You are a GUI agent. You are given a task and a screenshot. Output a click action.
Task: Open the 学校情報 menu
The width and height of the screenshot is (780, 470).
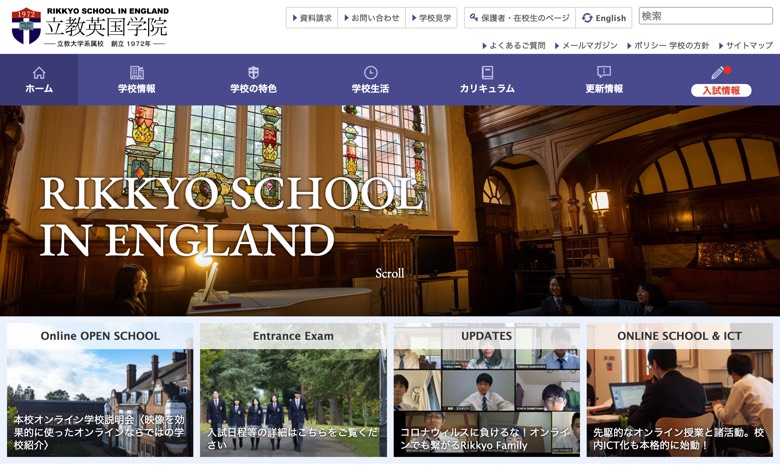pyautogui.click(x=137, y=80)
